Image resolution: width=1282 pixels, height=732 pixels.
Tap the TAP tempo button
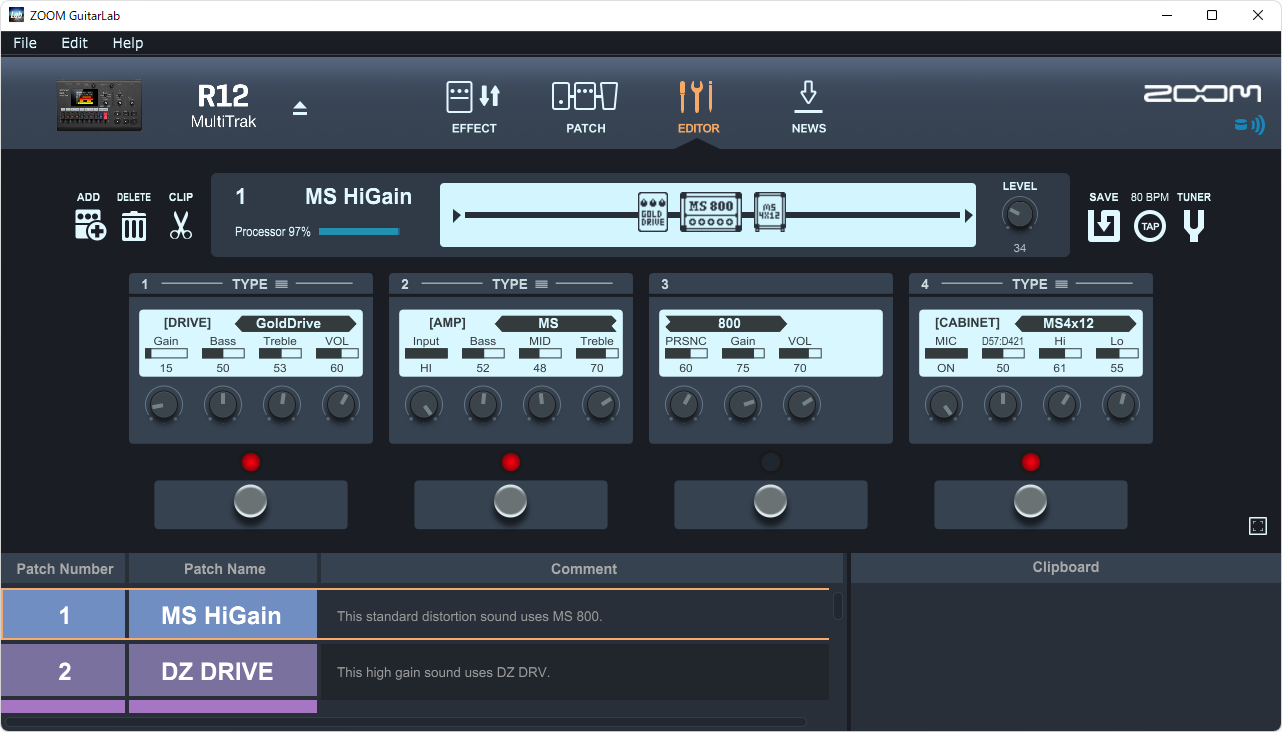pos(1150,226)
